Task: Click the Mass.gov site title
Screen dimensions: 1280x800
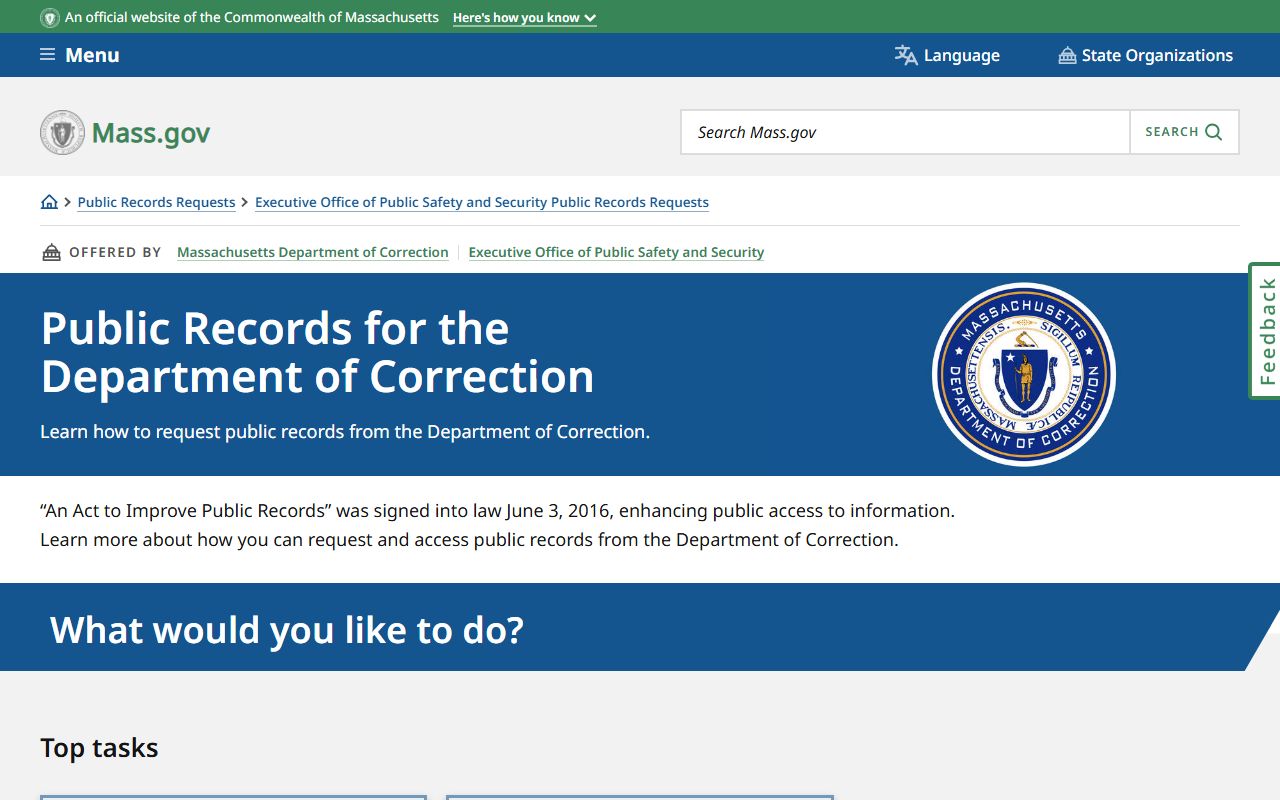Action: [151, 133]
